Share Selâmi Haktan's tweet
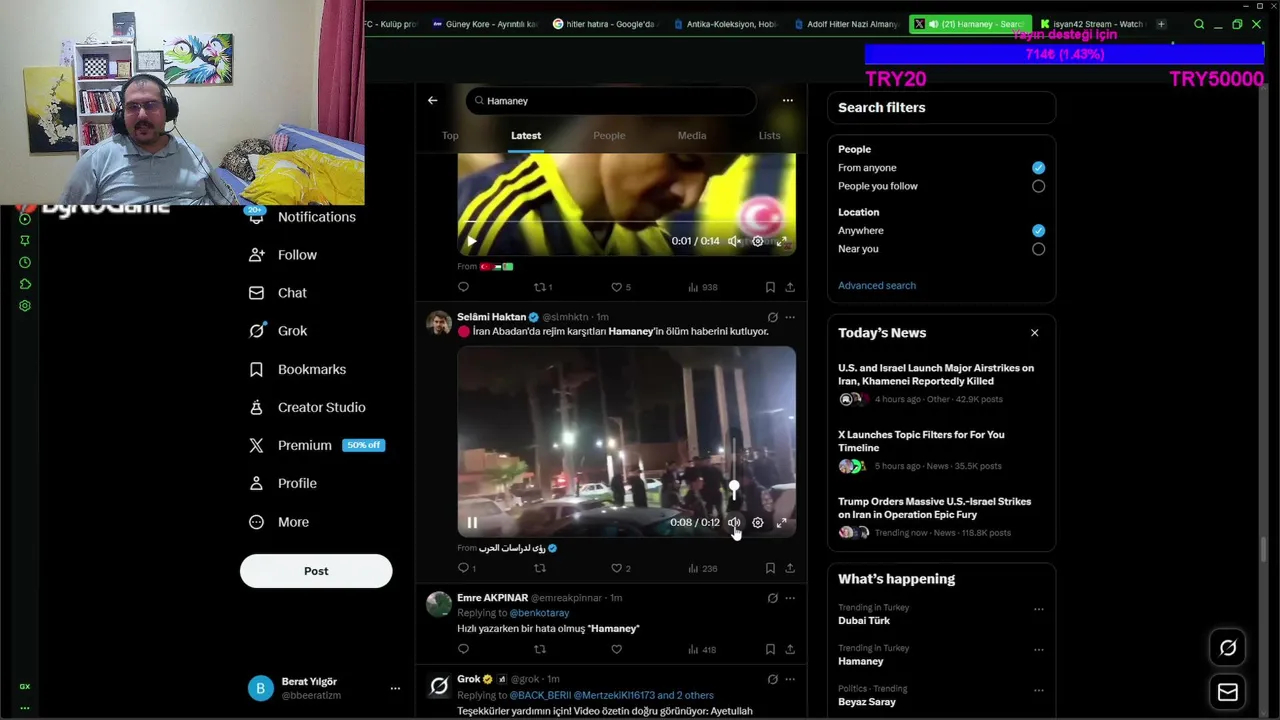The height and width of the screenshot is (720, 1280). click(789, 568)
